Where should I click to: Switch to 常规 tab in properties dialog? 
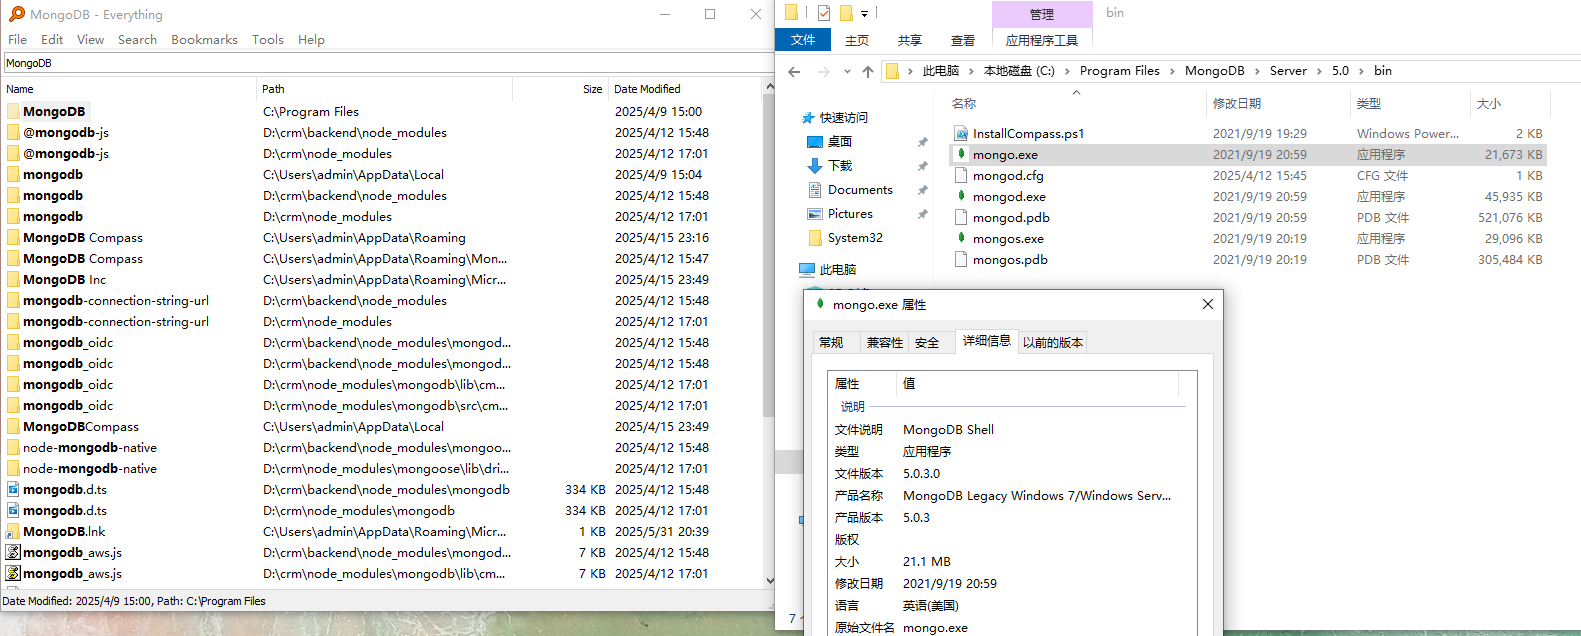831,343
